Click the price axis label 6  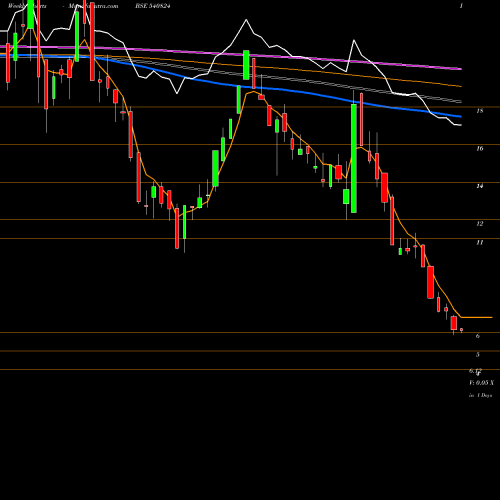click(x=478, y=336)
